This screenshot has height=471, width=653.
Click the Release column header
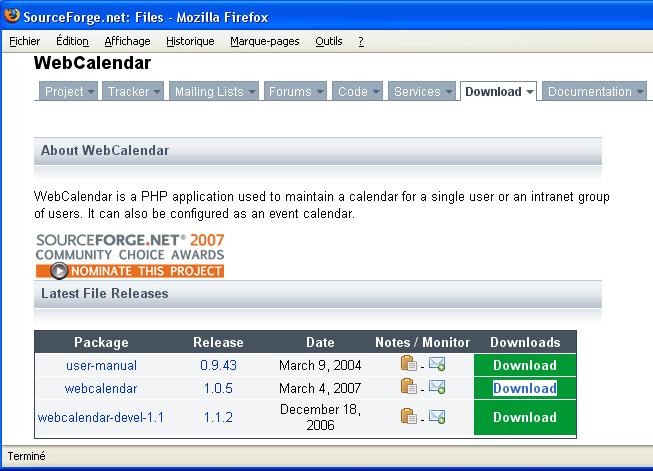(x=218, y=342)
